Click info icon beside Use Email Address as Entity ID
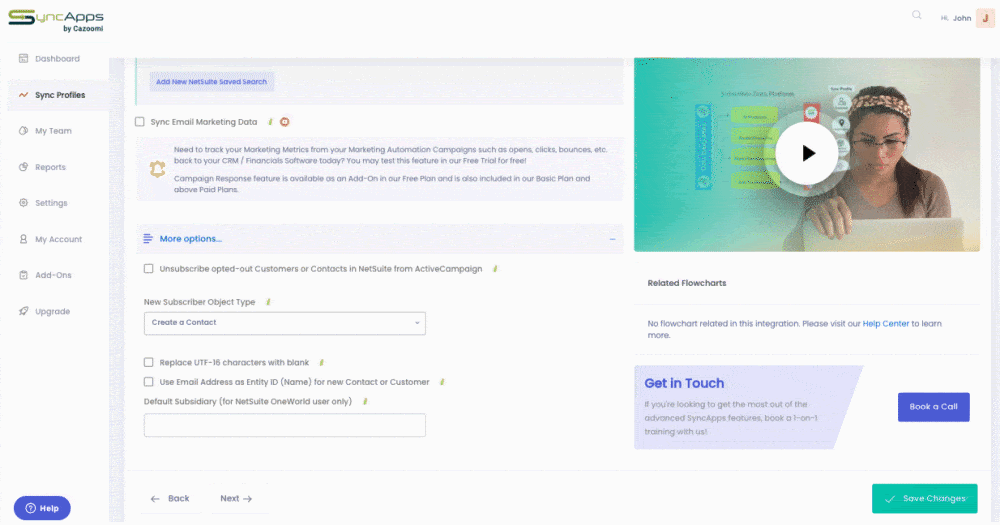This screenshot has width=1000, height=525. click(x=442, y=382)
